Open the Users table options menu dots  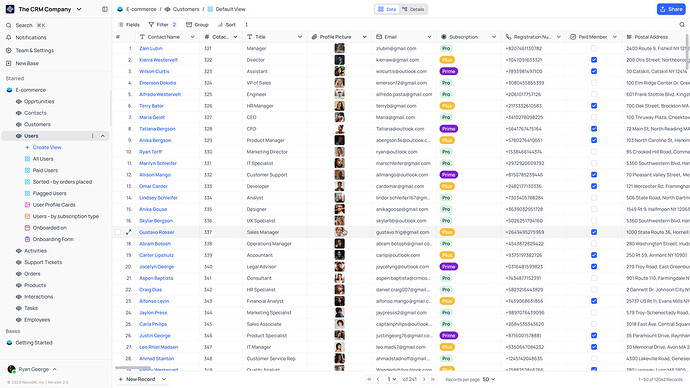point(92,136)
